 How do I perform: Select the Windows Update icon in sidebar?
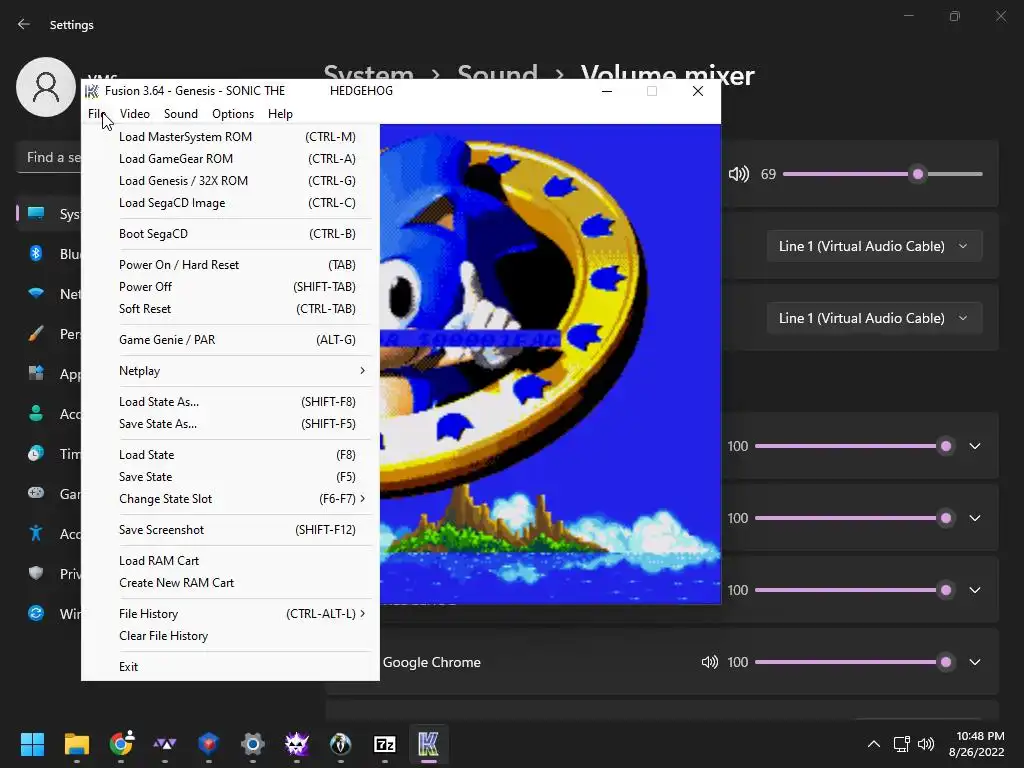click(36, 613)
